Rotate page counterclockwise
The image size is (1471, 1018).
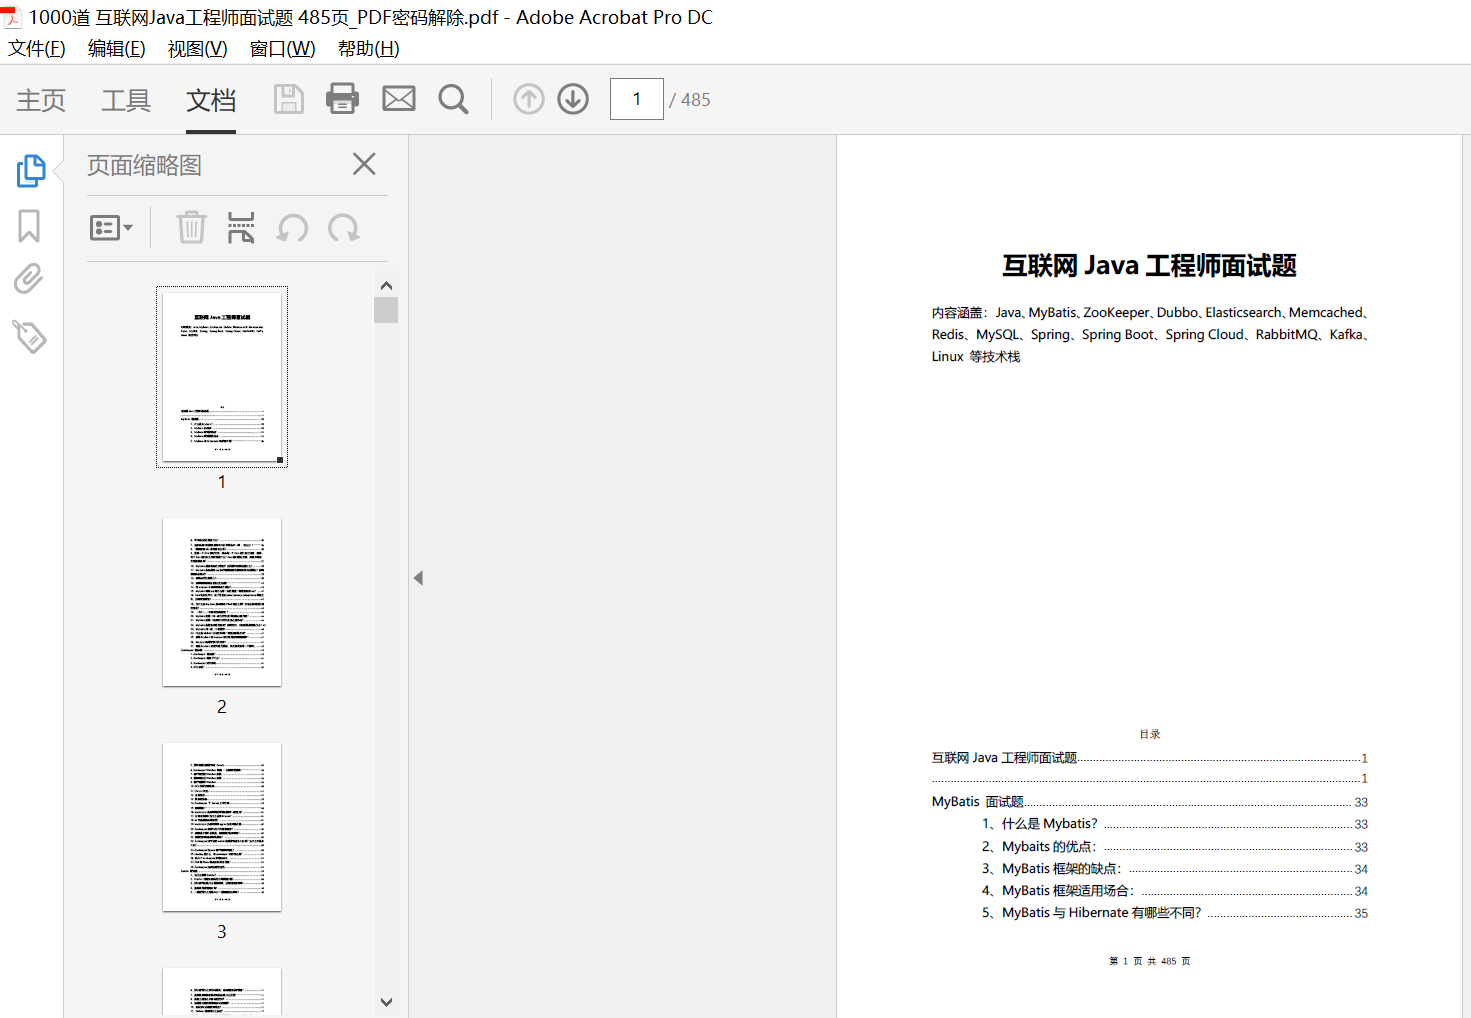point(292,228)
